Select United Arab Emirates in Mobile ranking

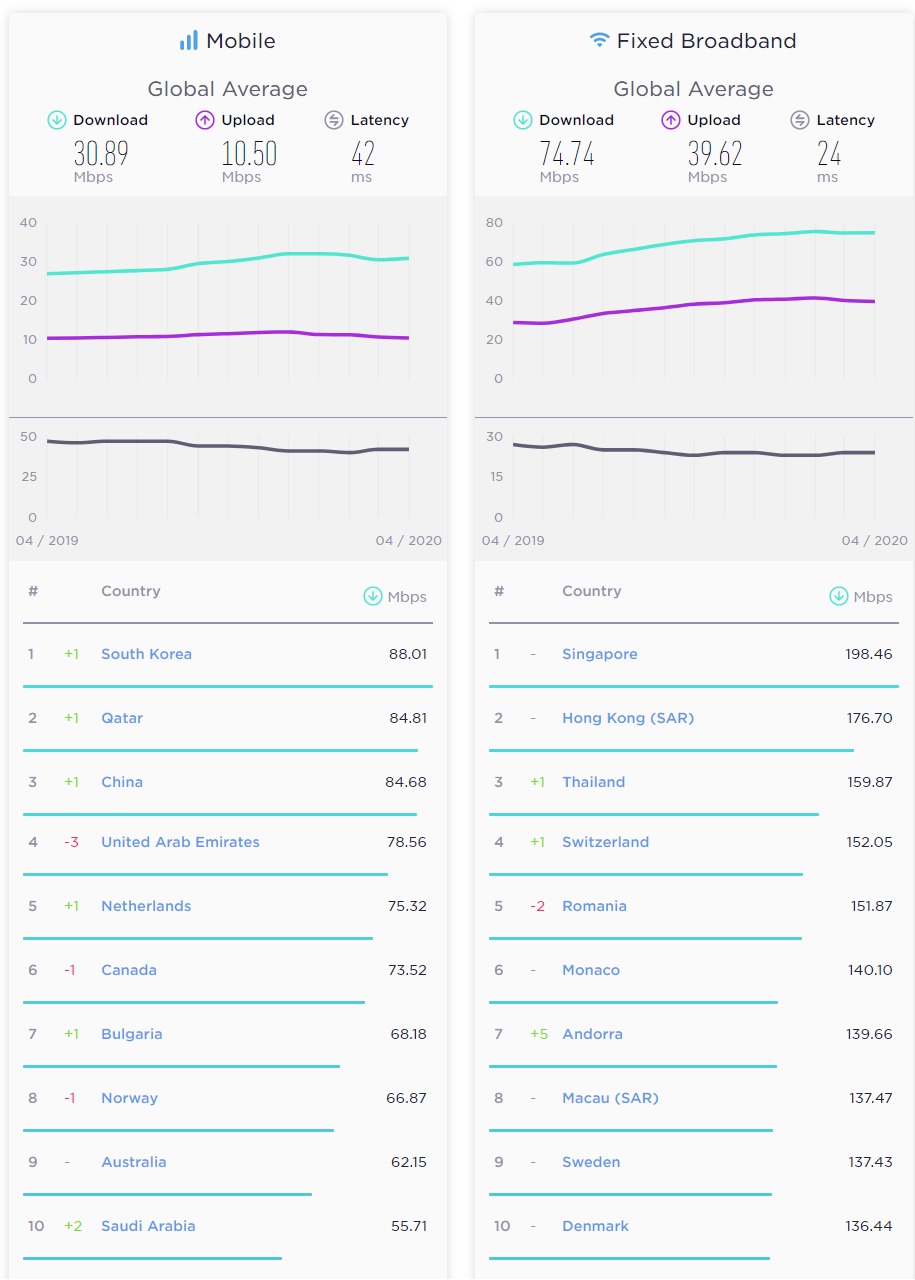tap(180, 842)
